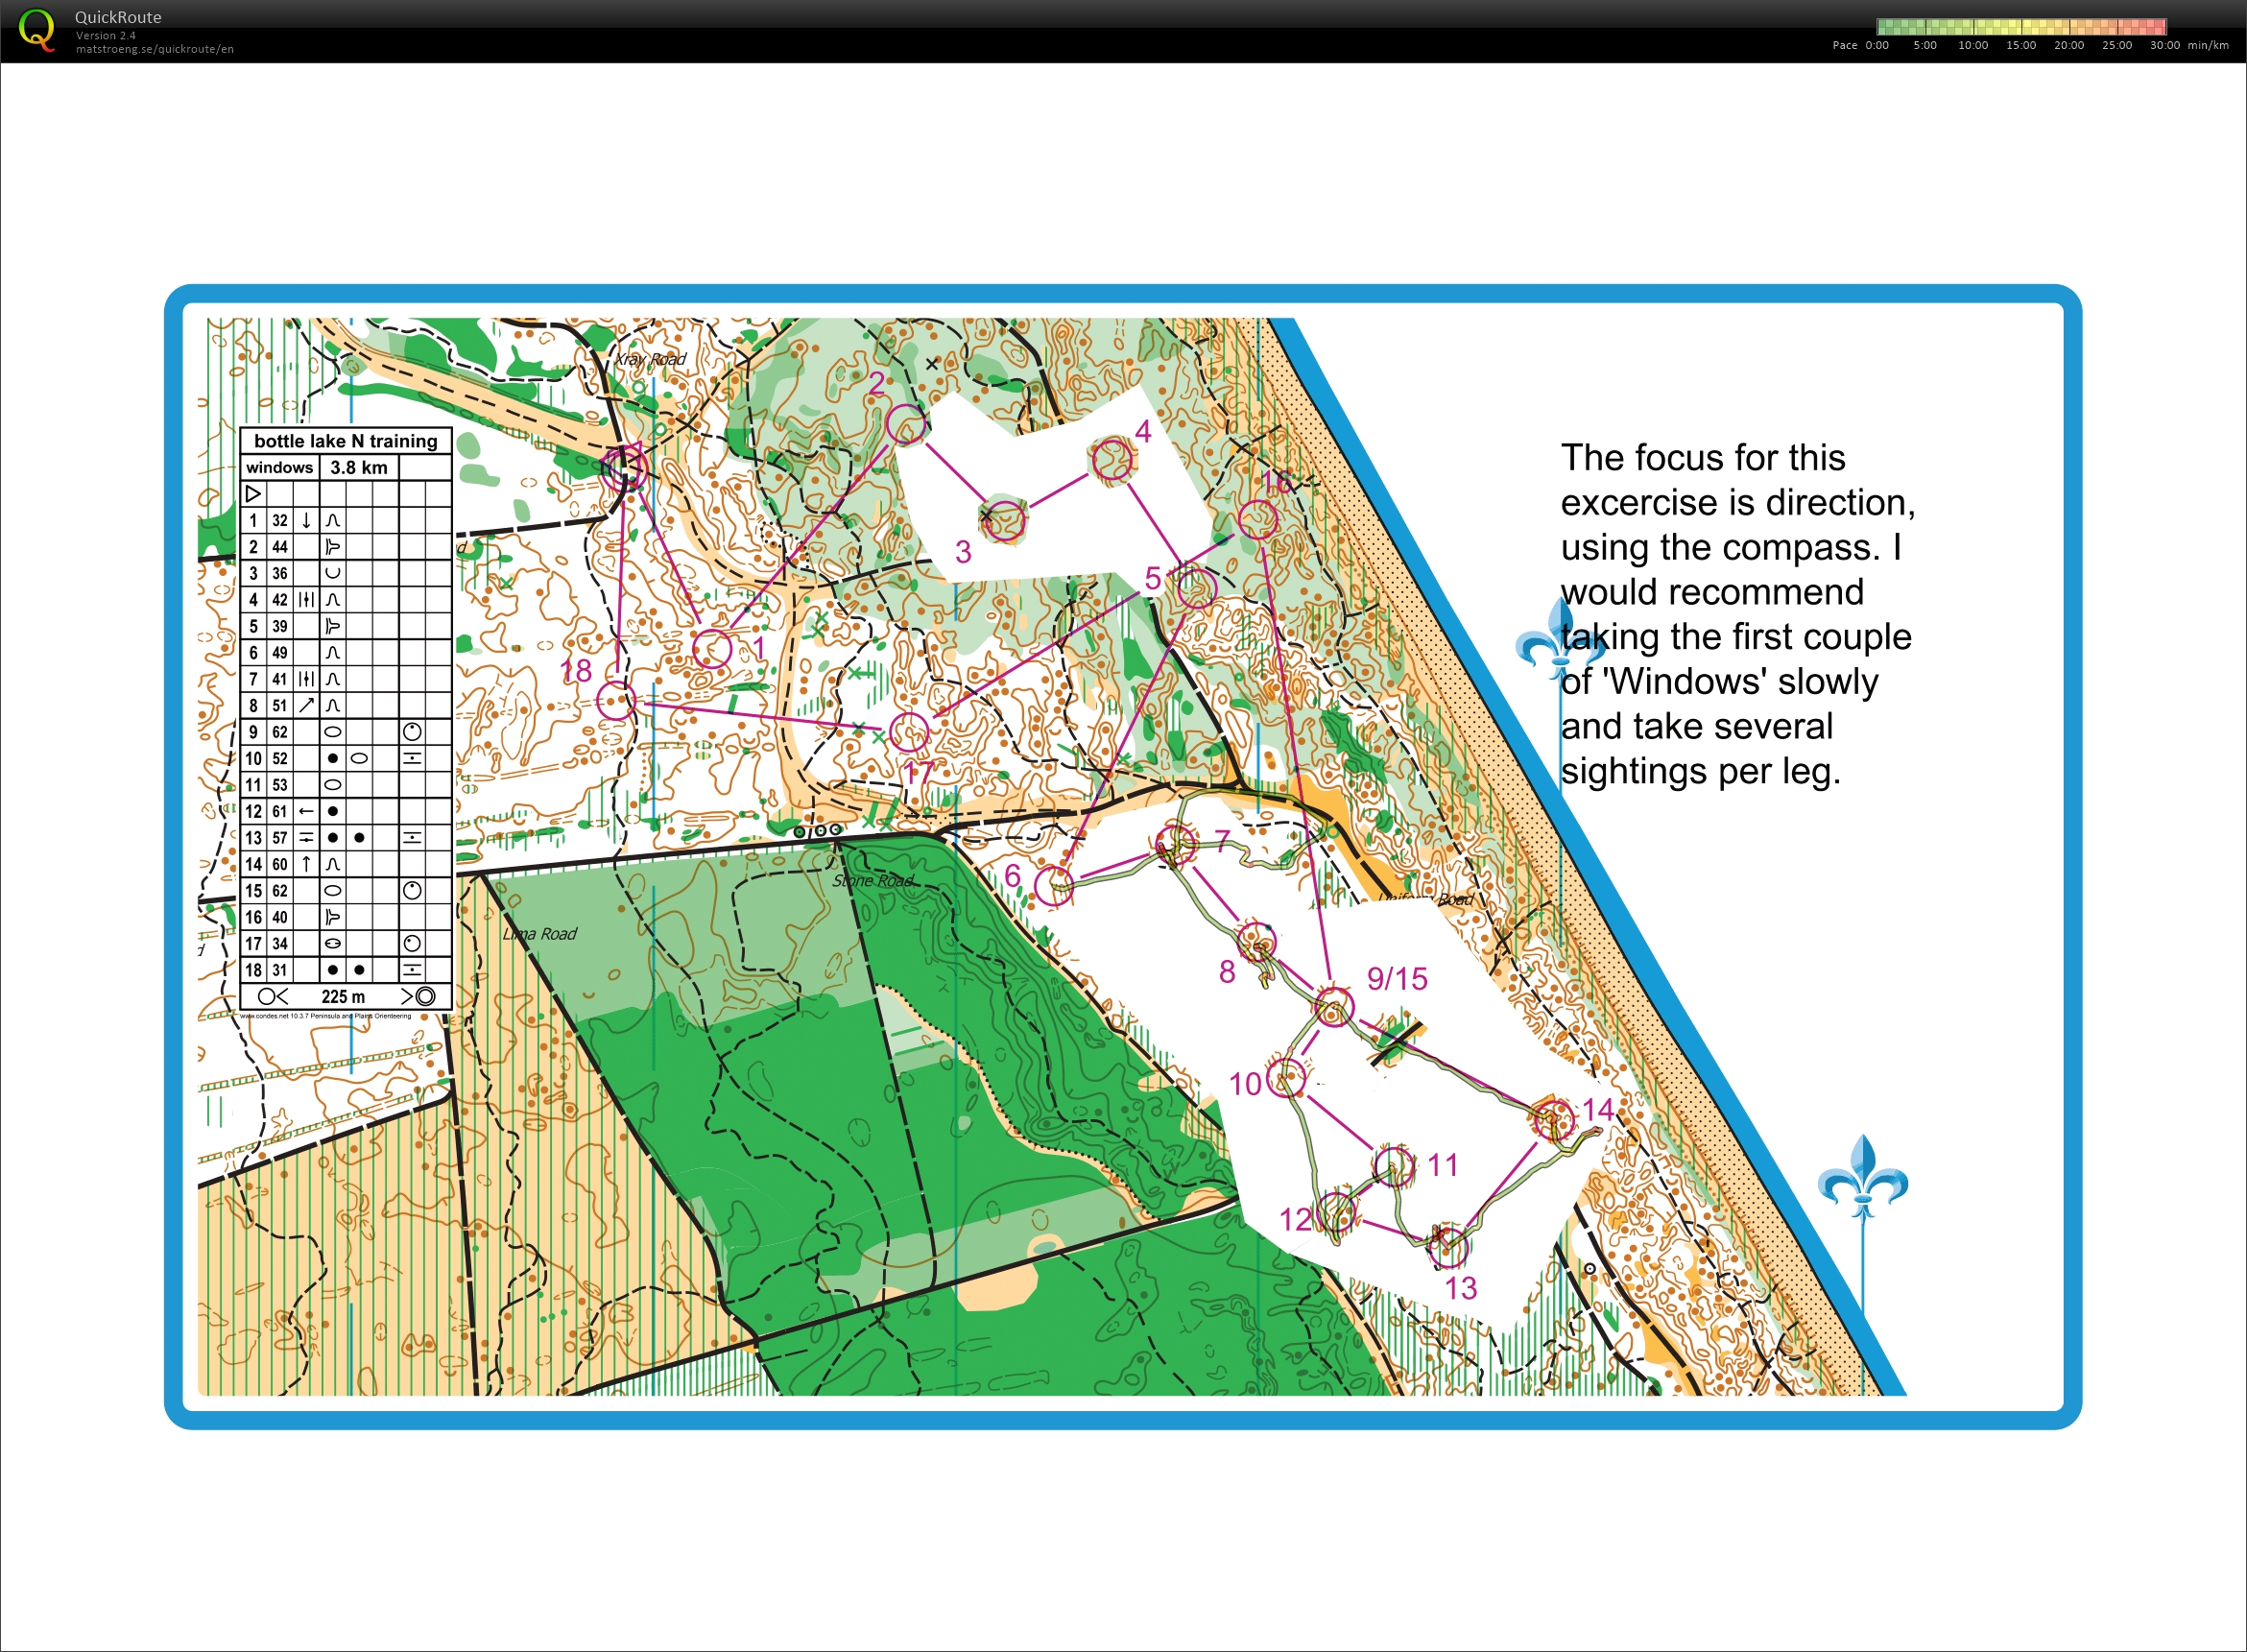Click the black X marker near control 9/15
Screen dimensions: 2247x1652
(x=1398, y=1042)
